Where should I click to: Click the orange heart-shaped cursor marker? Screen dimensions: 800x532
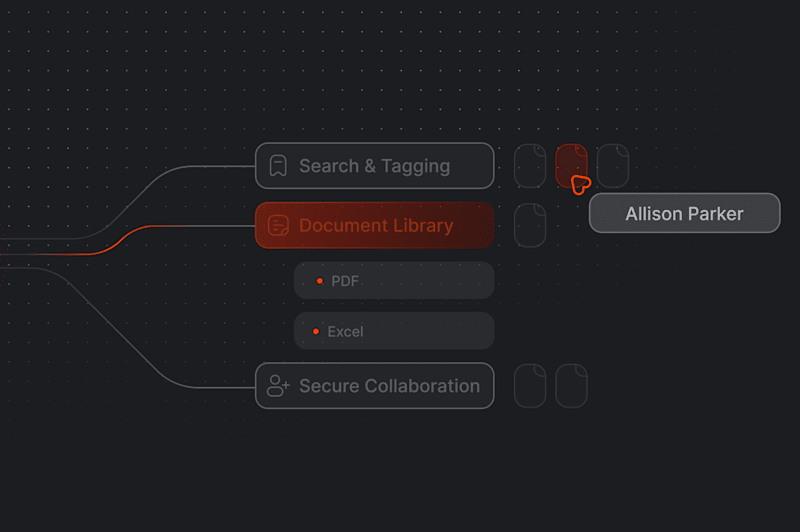581,185
